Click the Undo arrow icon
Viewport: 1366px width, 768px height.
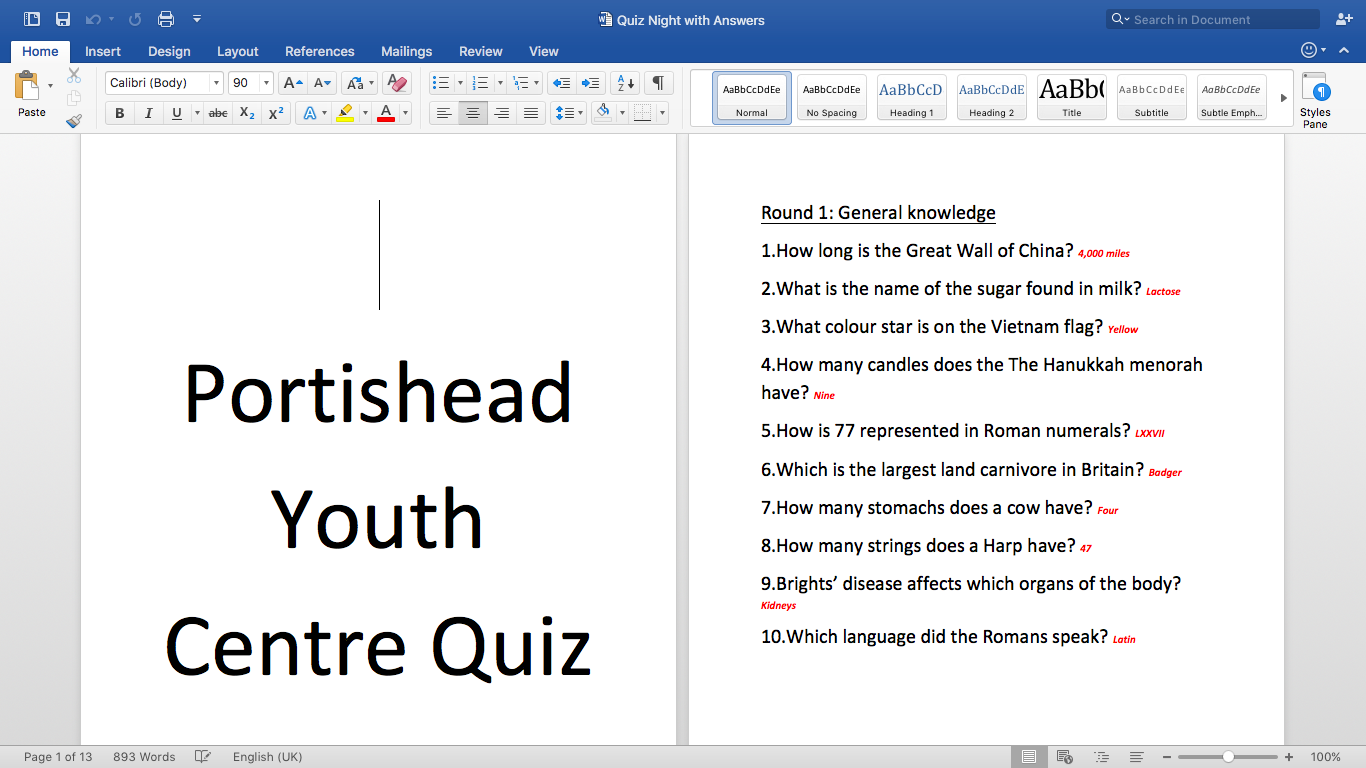[x=93, y=19]
